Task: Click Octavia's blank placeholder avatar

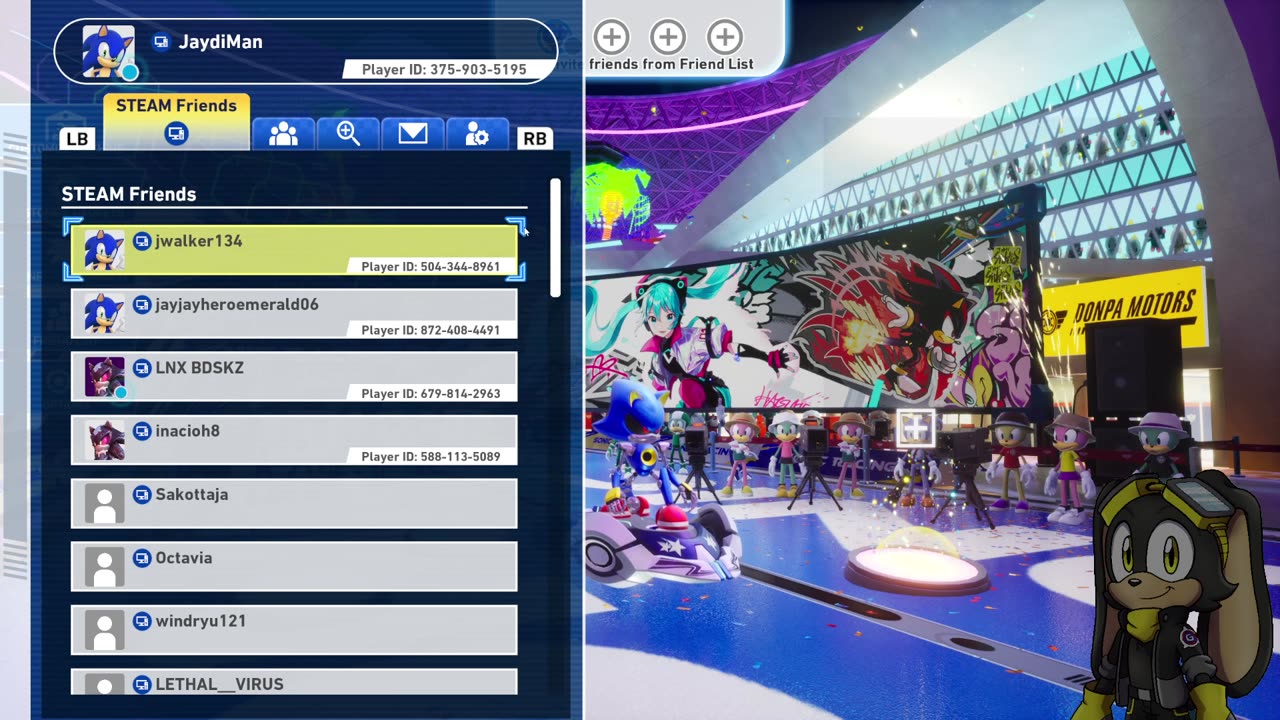Action: 104,567
